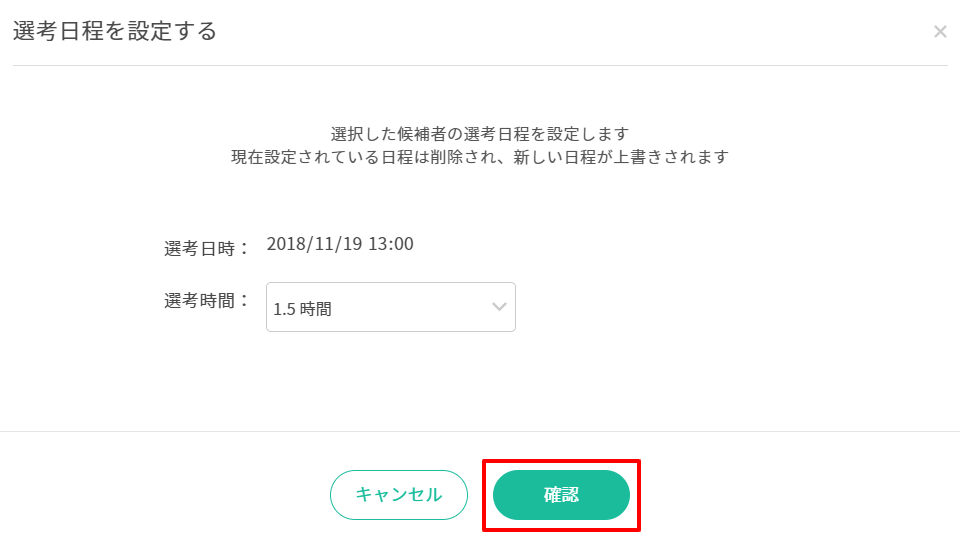Click the 確認 confirm button
The image size is (960, 551).
[x=561, y=495]
